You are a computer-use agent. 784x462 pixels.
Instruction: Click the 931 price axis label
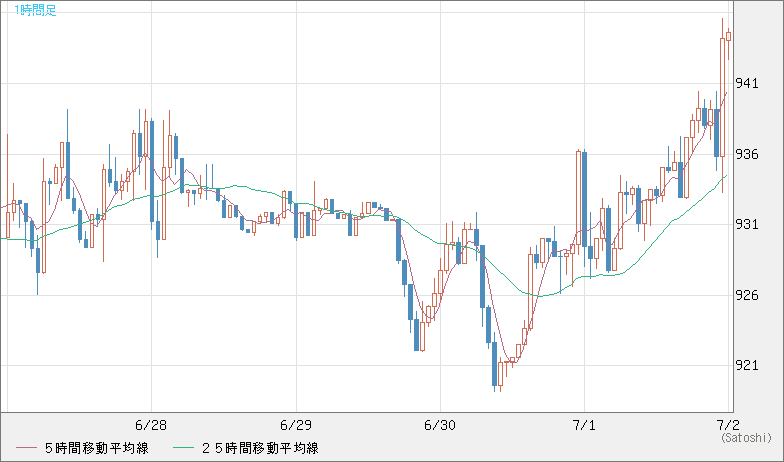(x=747, y=224)
